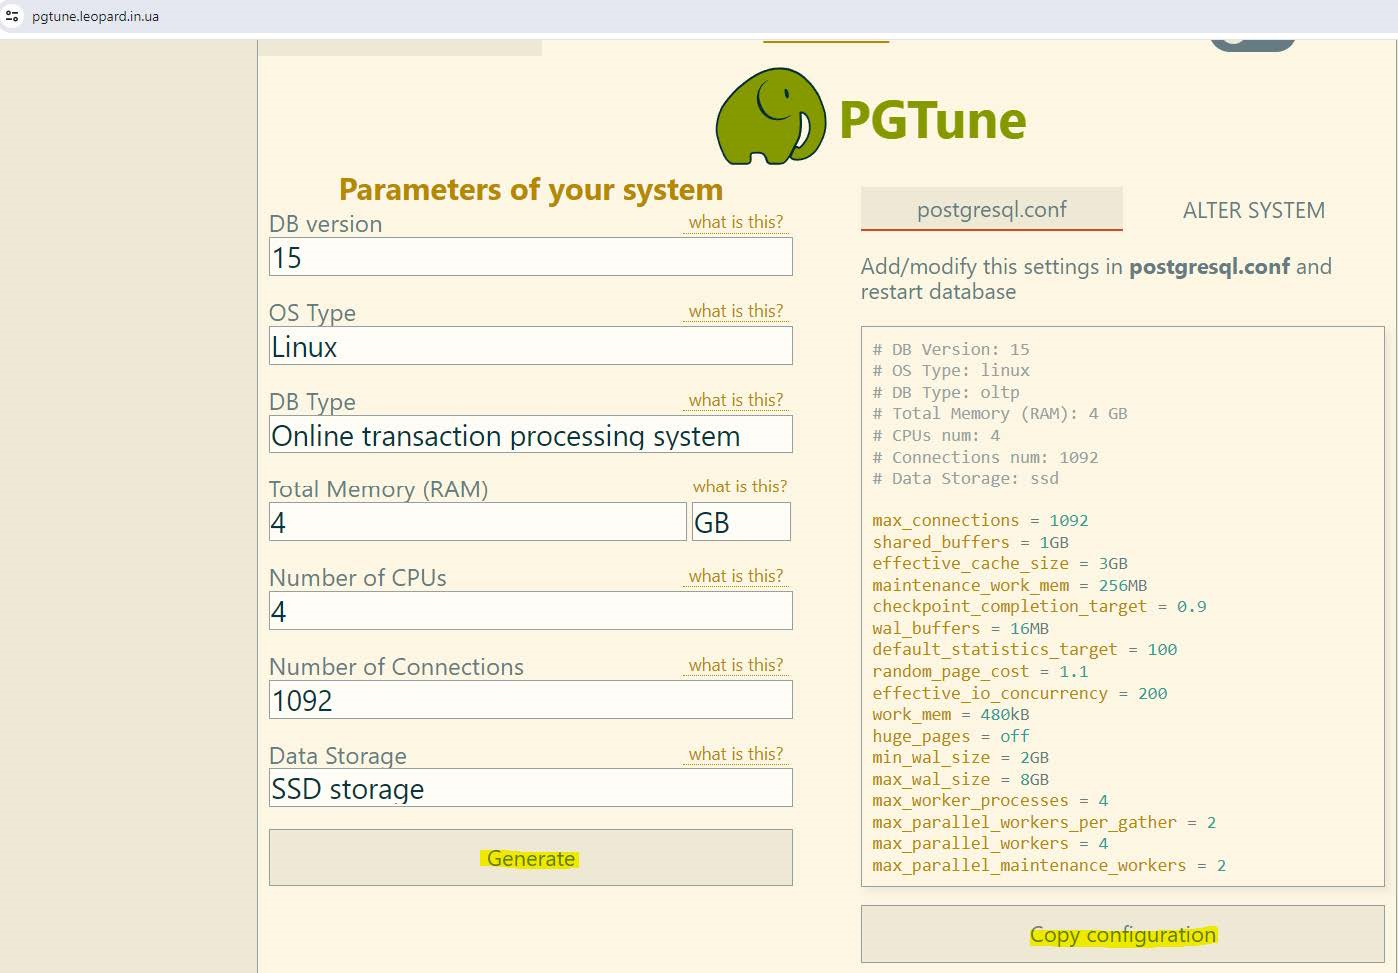Open the Data Storage dropdown showing SSD storage
The width and height of the screenshot is (1398, 973).
(531, 788)
